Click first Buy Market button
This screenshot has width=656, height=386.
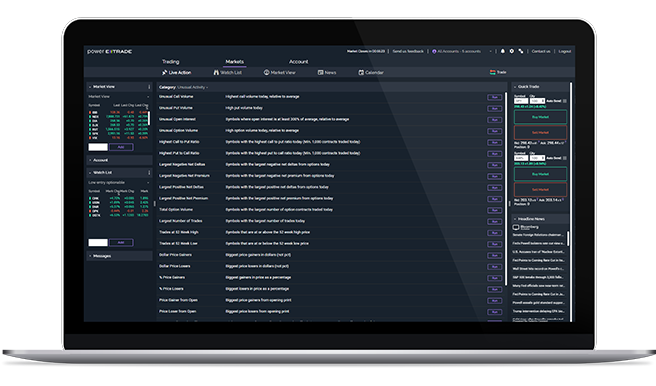[x=540, y=117]
